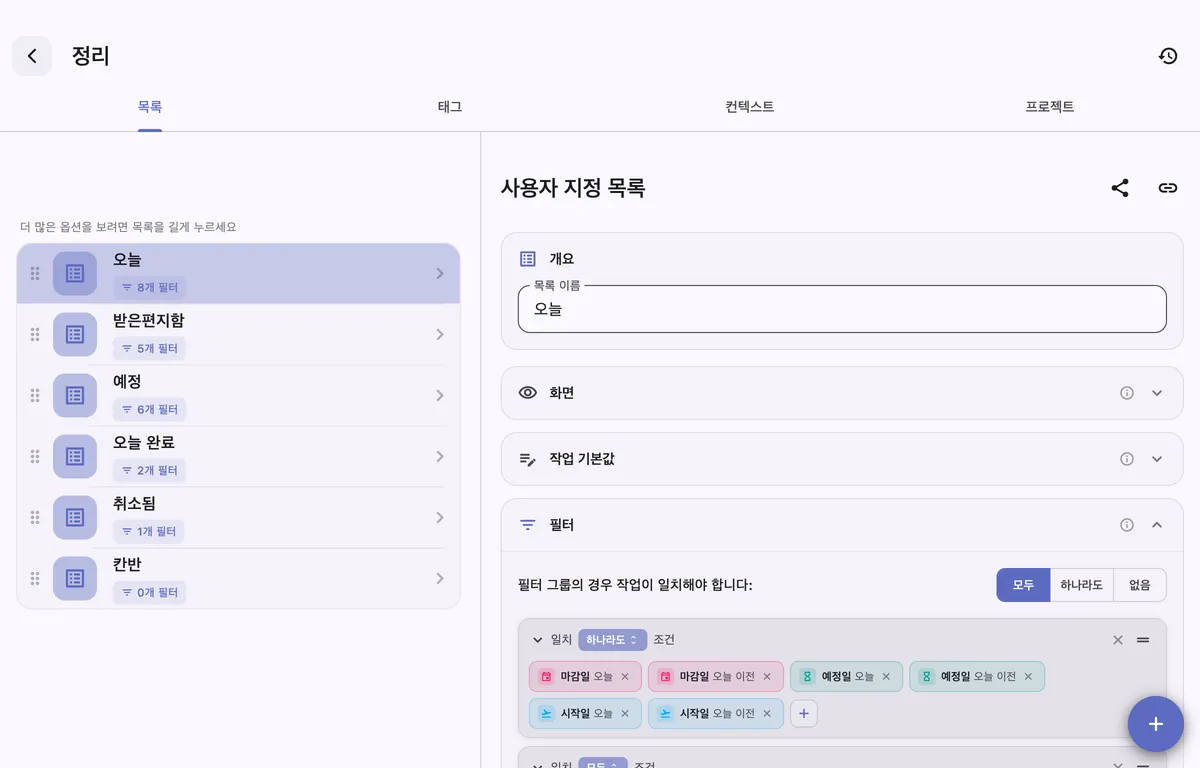This screenshot has width=1200, height=768.
Task: Click the 6개 필터 badge on 예정
Action: (149, 410)
